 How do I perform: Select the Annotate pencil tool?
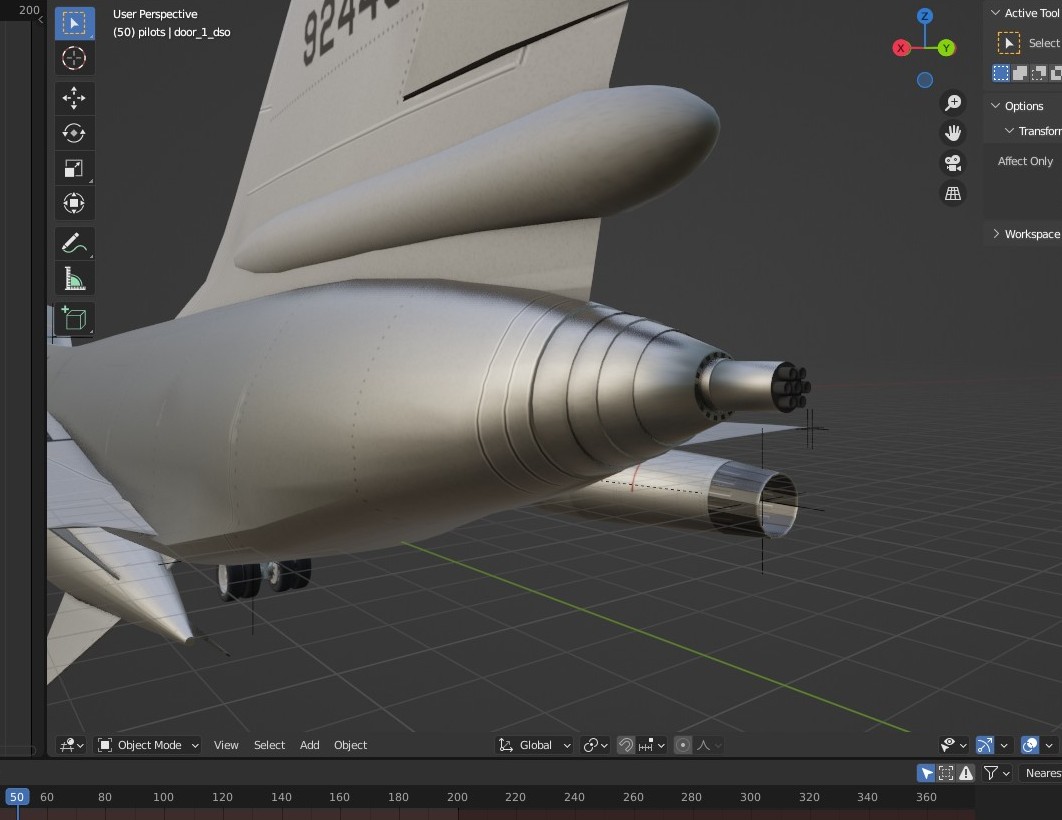(74, 244)
